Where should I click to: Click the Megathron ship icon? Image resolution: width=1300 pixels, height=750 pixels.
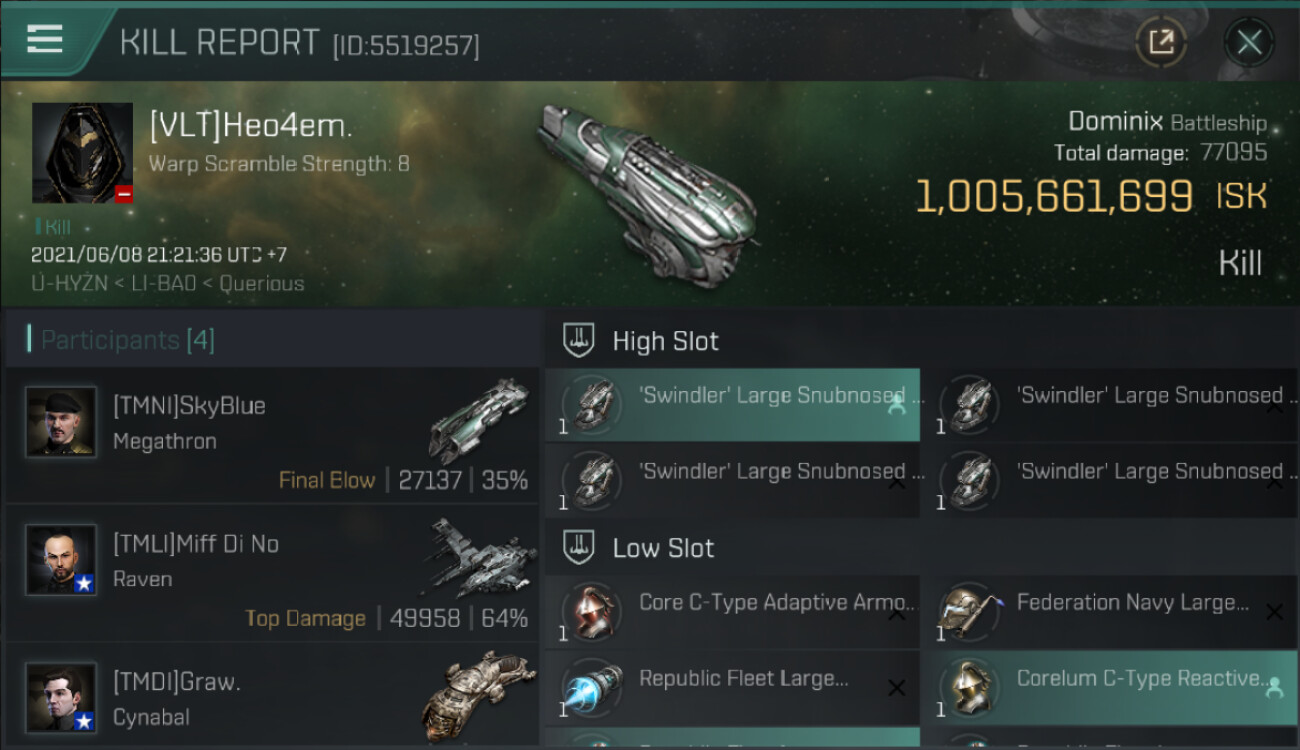coord(478,420)
